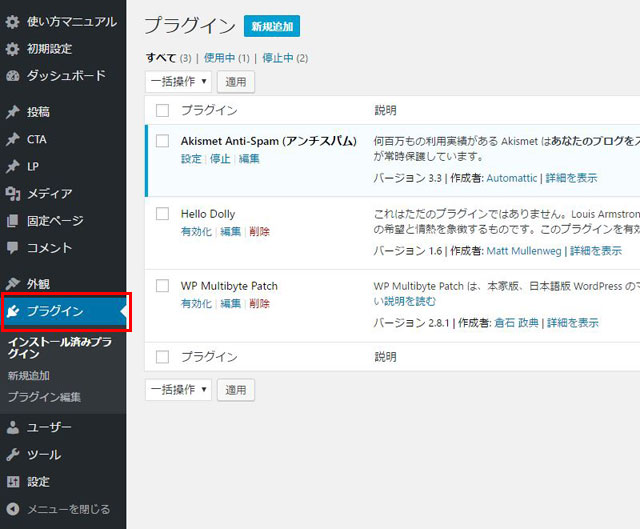
Task: Click the pin icon beside 投稿
Action: click(x=13, y=112)
